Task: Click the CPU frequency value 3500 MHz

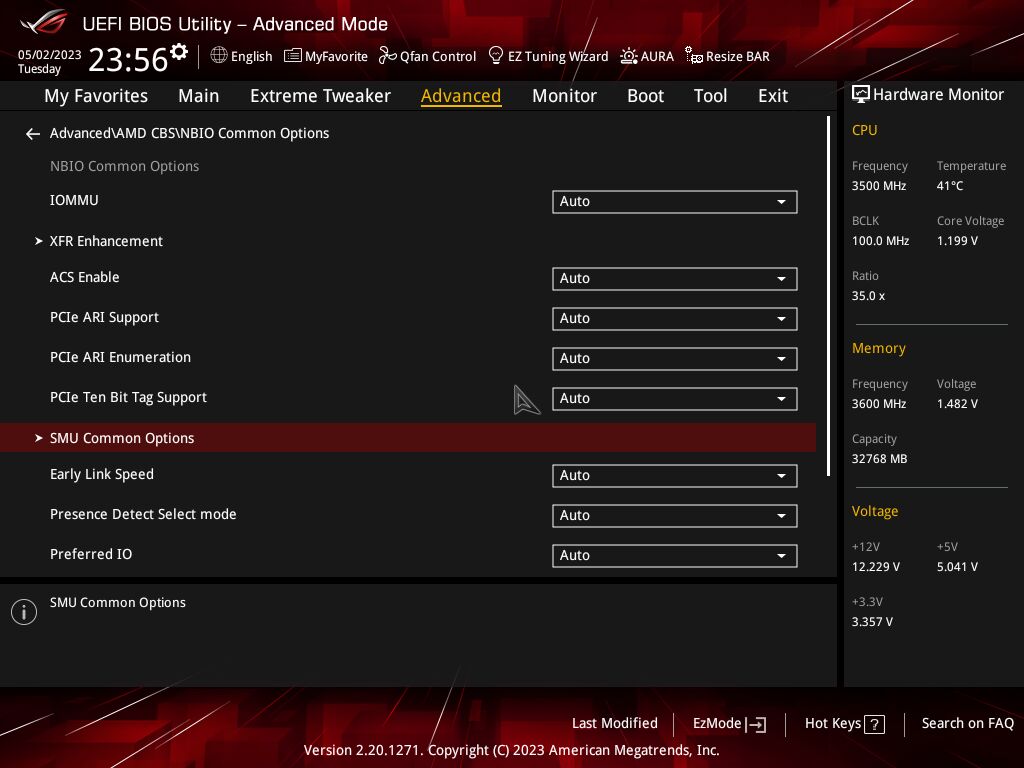Action: [x=879, y=186]
